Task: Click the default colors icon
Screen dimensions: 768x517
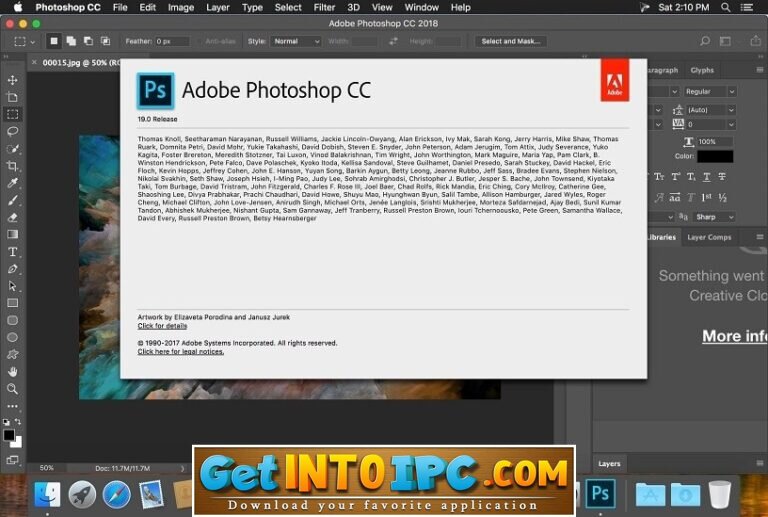Action: 6,422
